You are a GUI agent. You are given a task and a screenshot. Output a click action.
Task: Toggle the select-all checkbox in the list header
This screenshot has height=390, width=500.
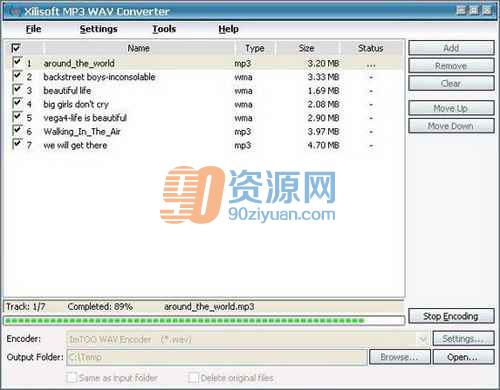16,48
